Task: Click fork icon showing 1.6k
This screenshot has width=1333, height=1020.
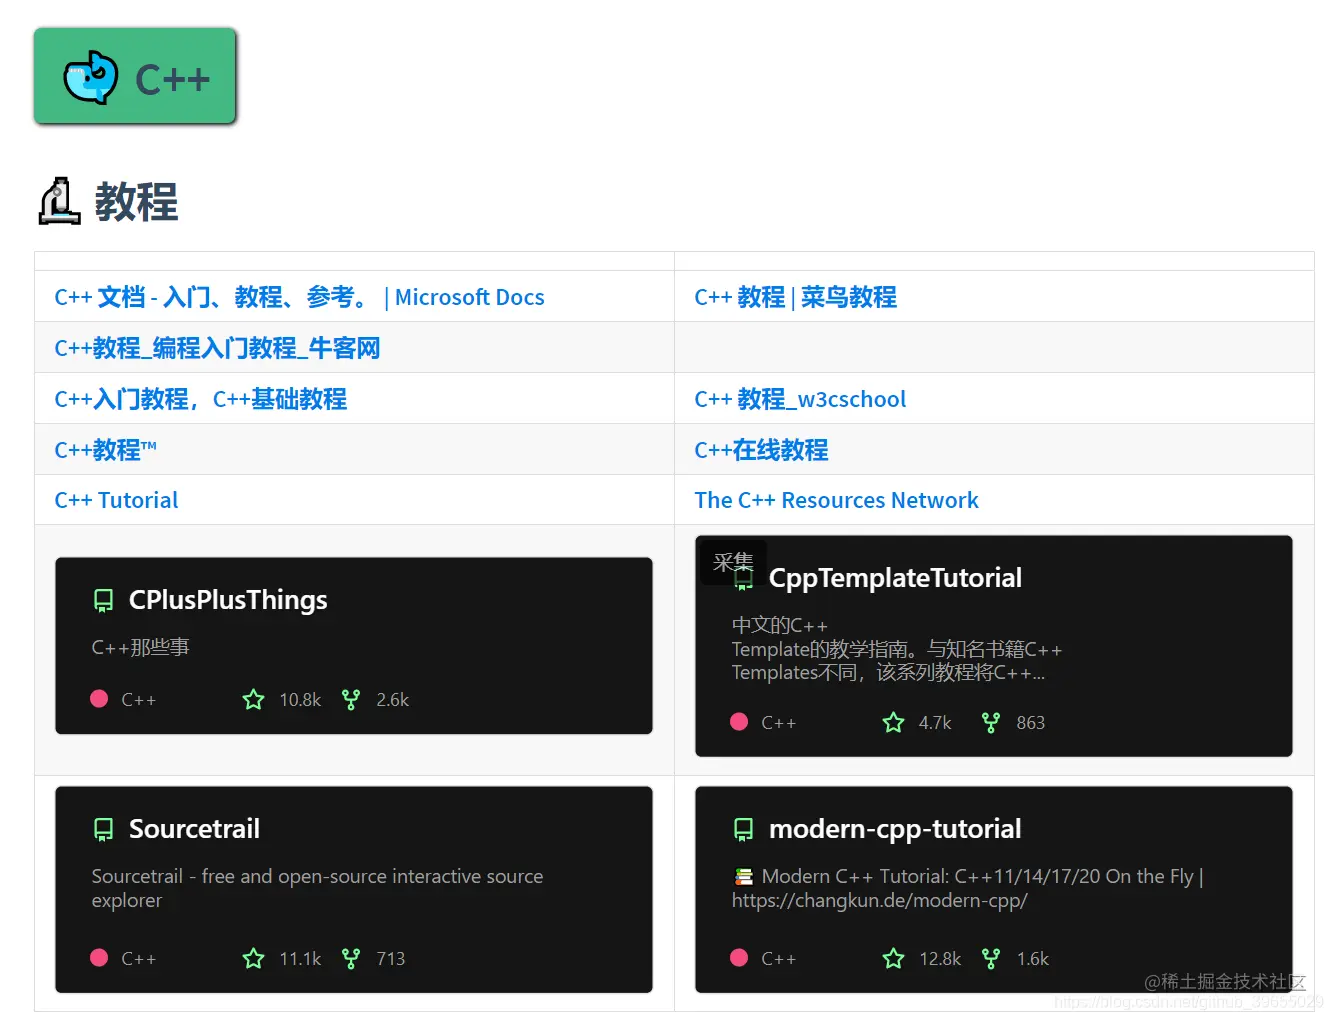Action: [990, 958]
